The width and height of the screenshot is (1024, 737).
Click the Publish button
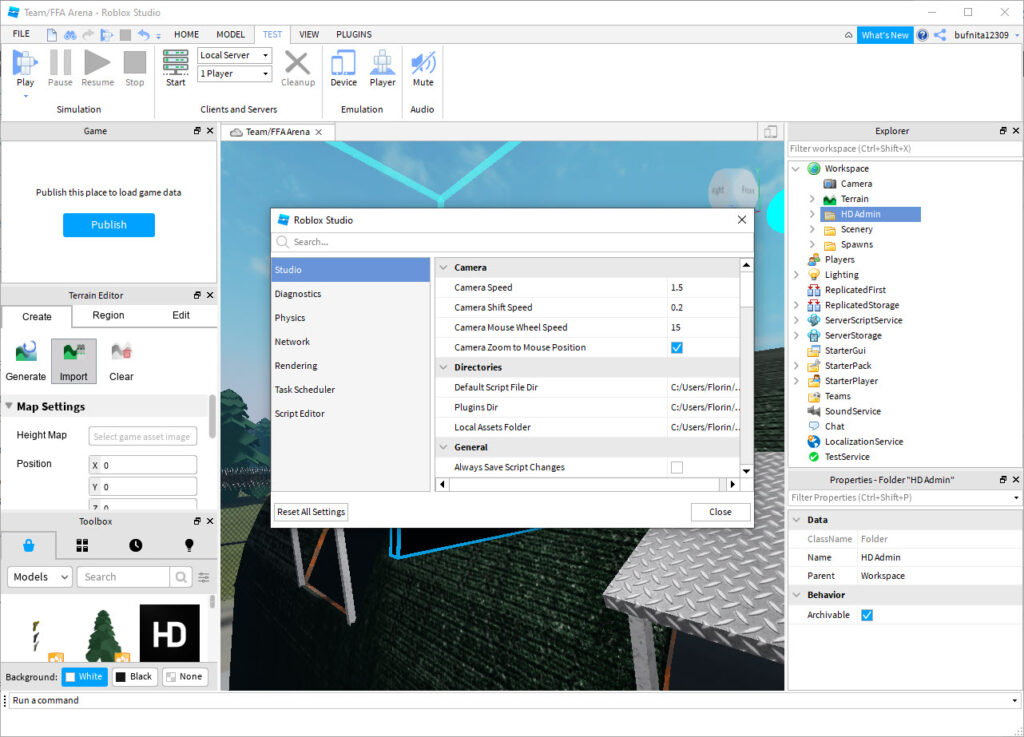tap(108, 225)
